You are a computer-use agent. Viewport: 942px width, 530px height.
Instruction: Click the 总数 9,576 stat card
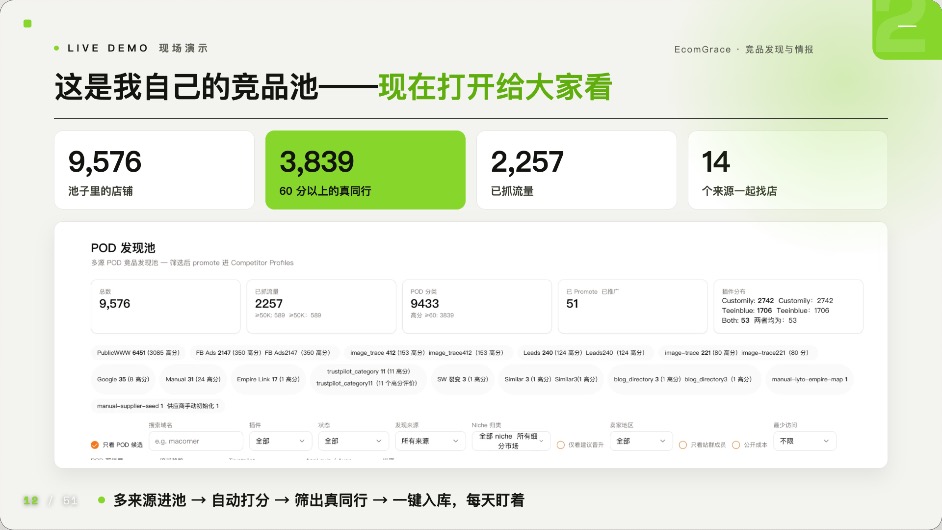(165, 306)
